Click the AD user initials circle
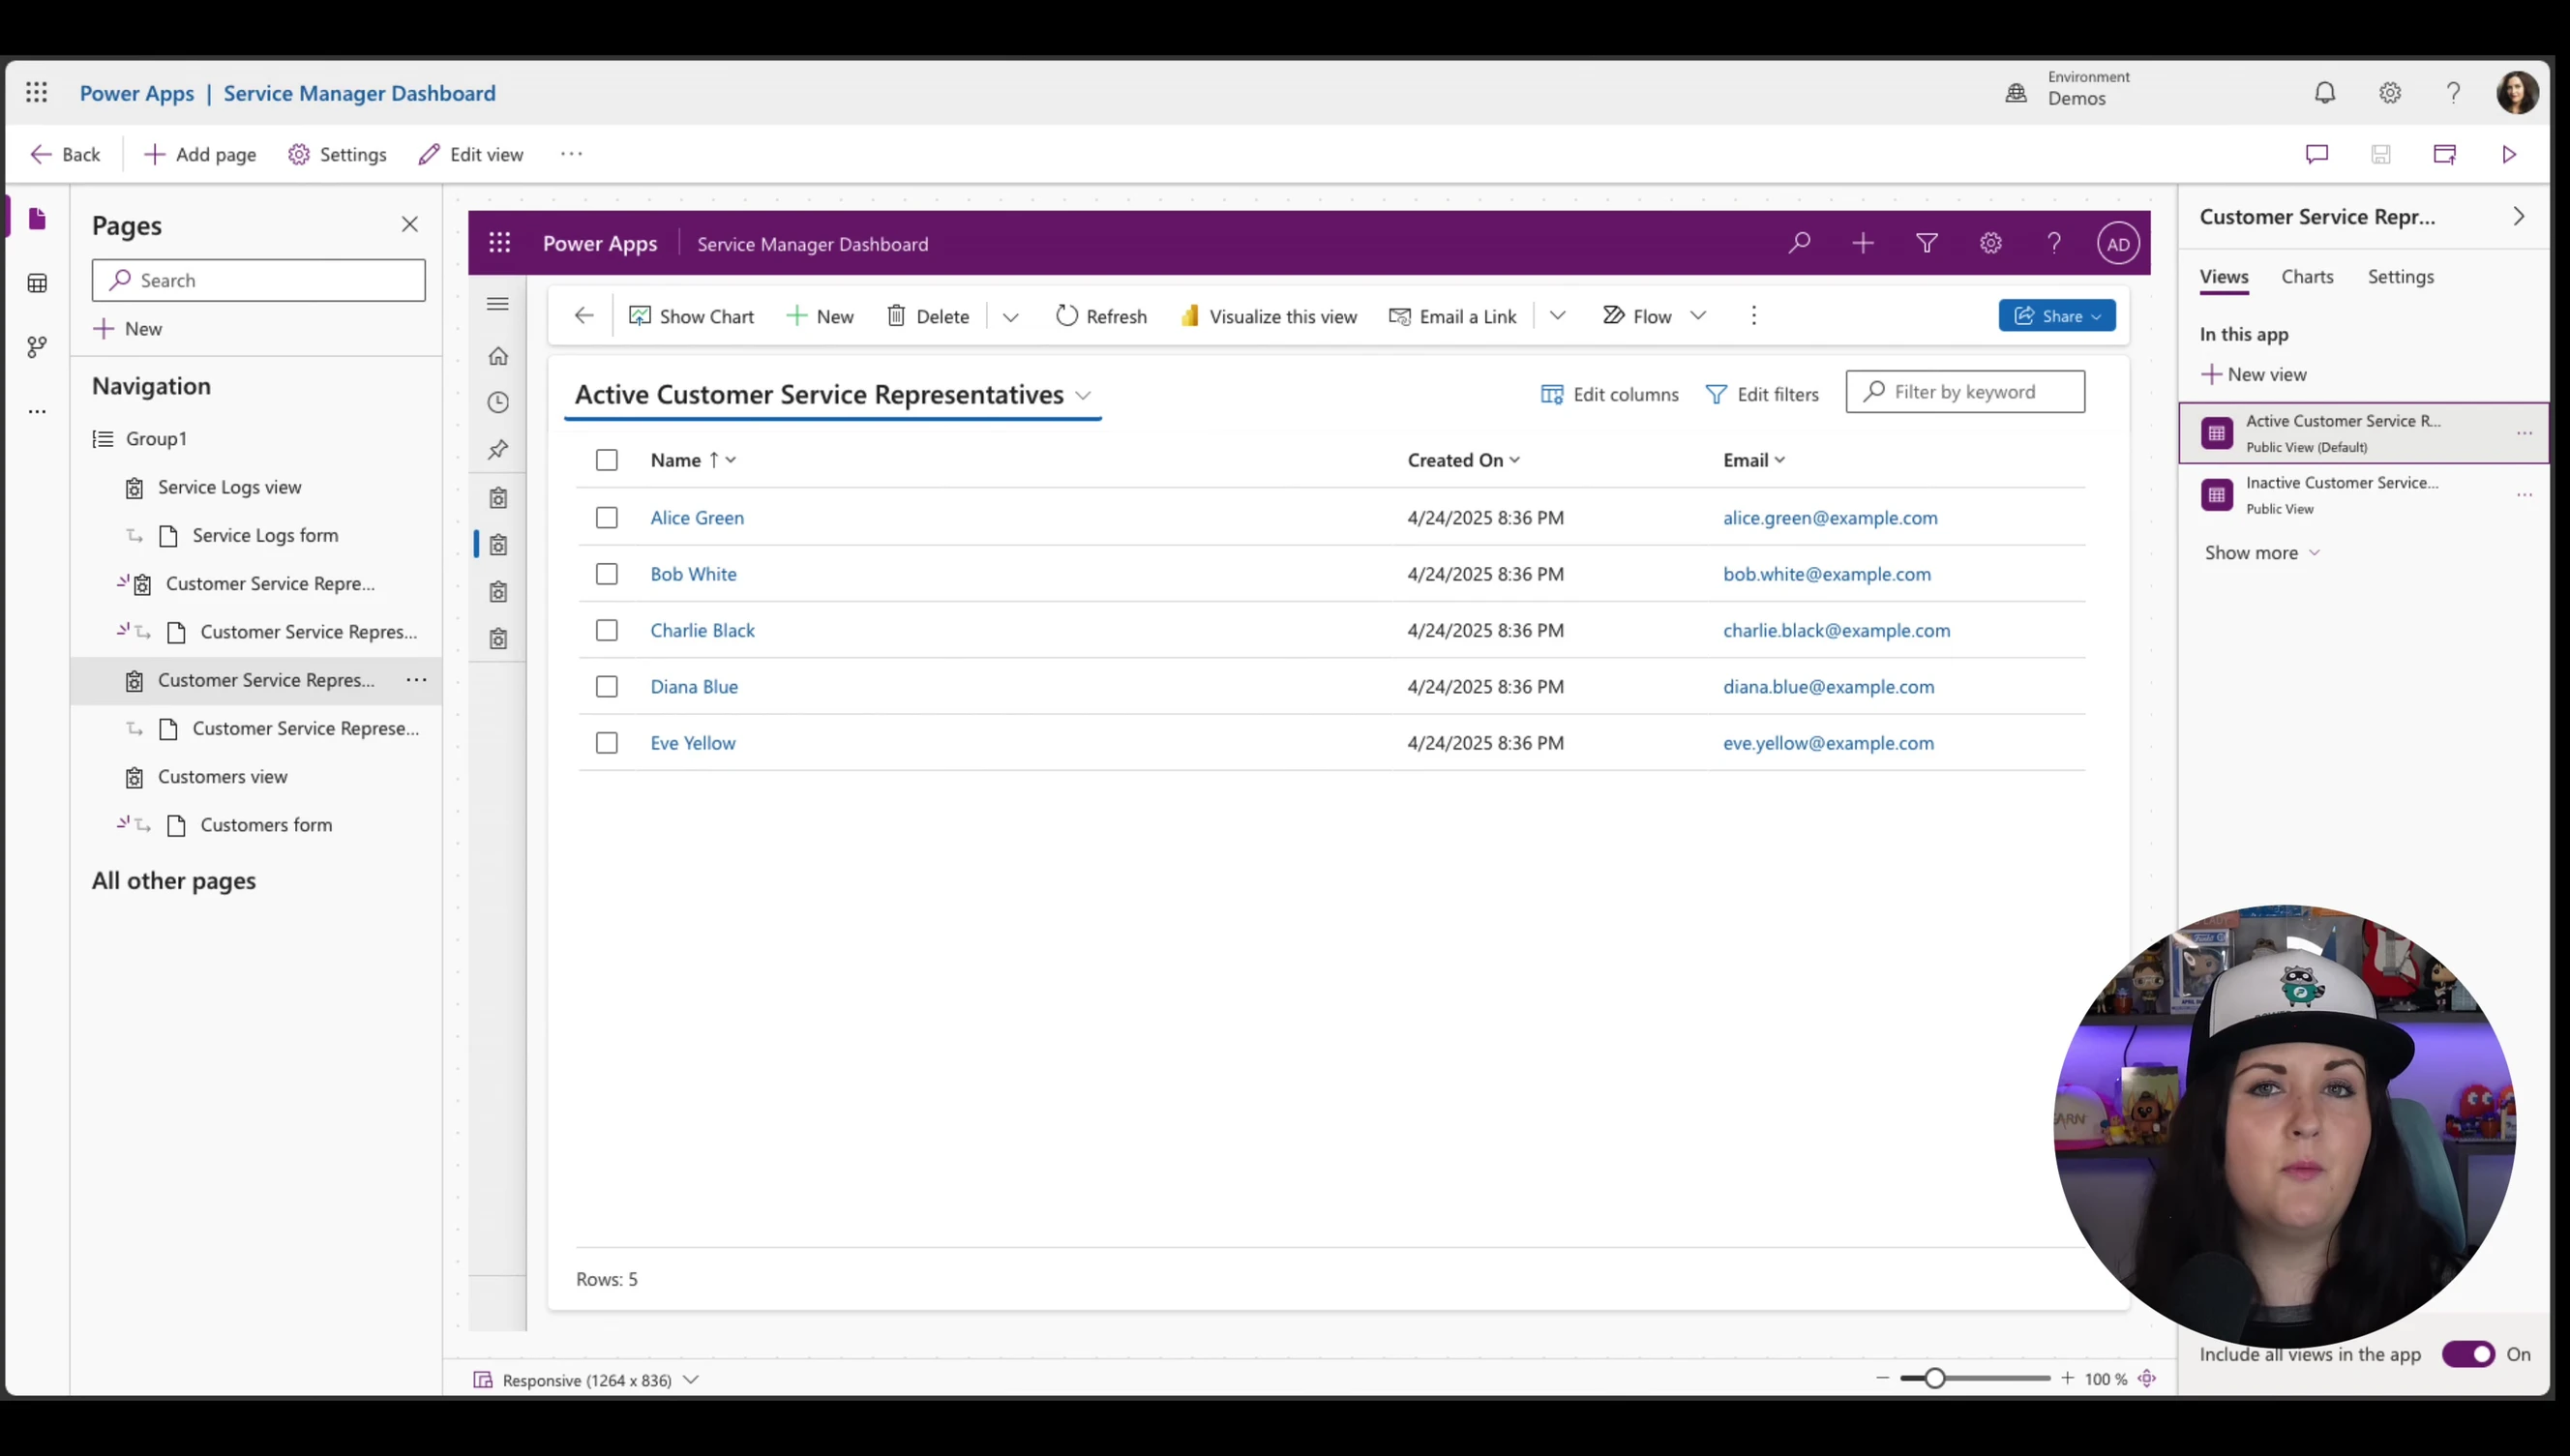 coord(2118,244)
